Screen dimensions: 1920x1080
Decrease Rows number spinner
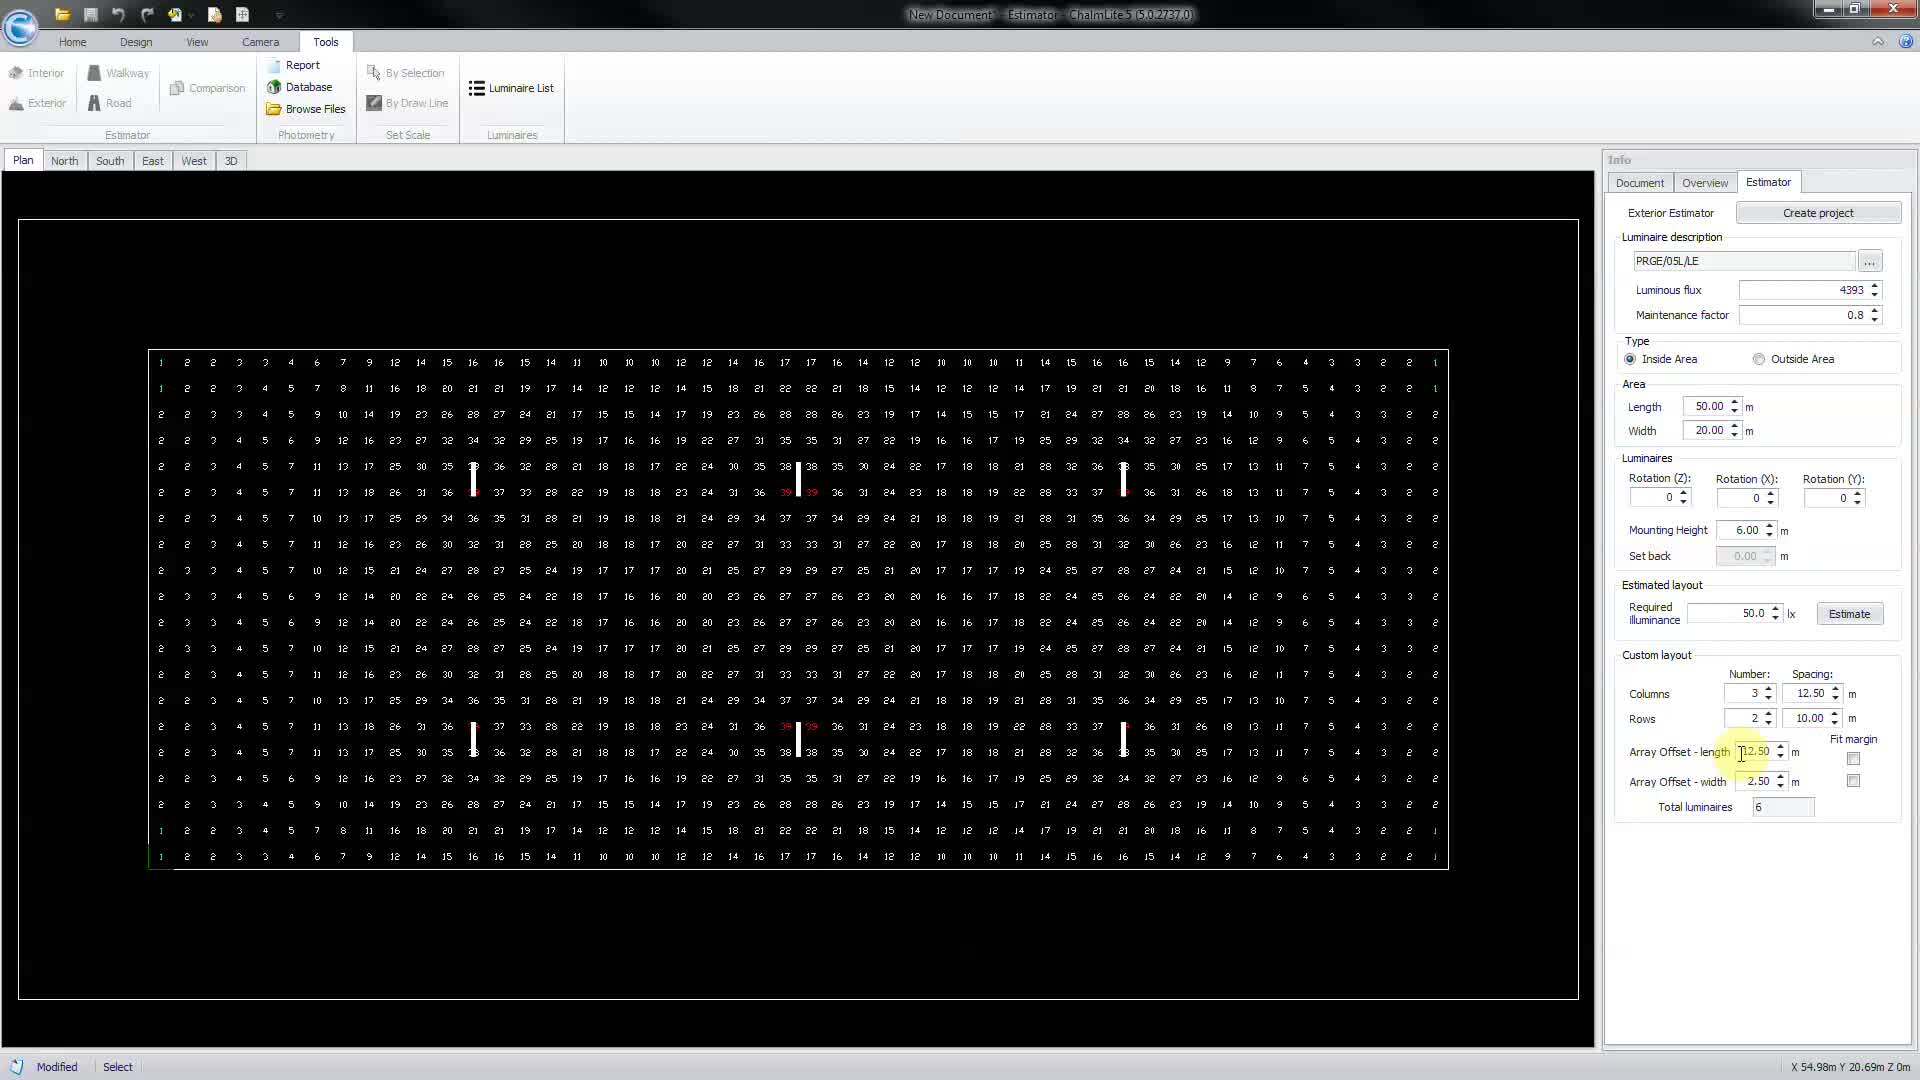click(x=1769, y=722)
